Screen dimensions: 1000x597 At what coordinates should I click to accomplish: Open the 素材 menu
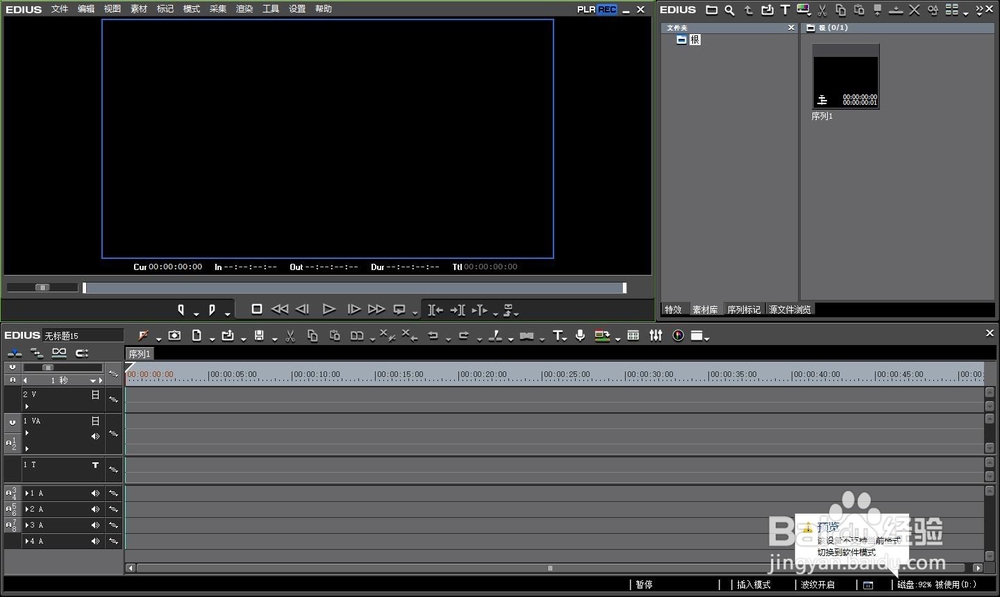click(x=138, y=9)
